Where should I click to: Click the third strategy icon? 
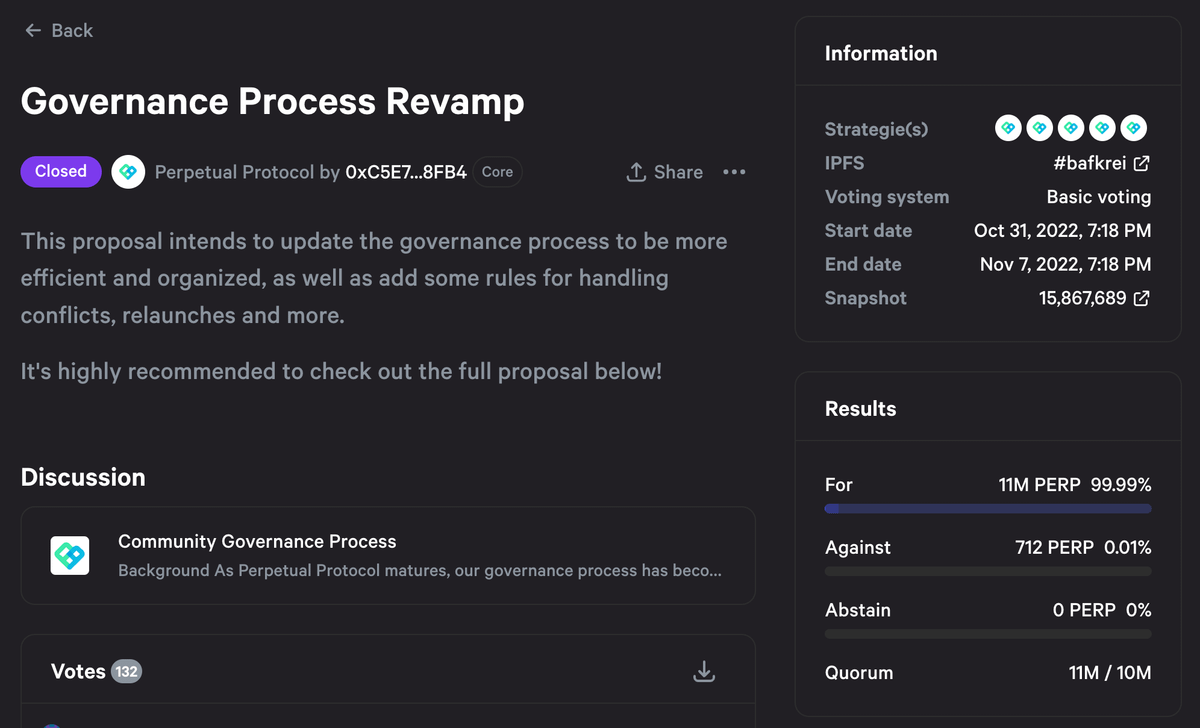coord(1070,128)
